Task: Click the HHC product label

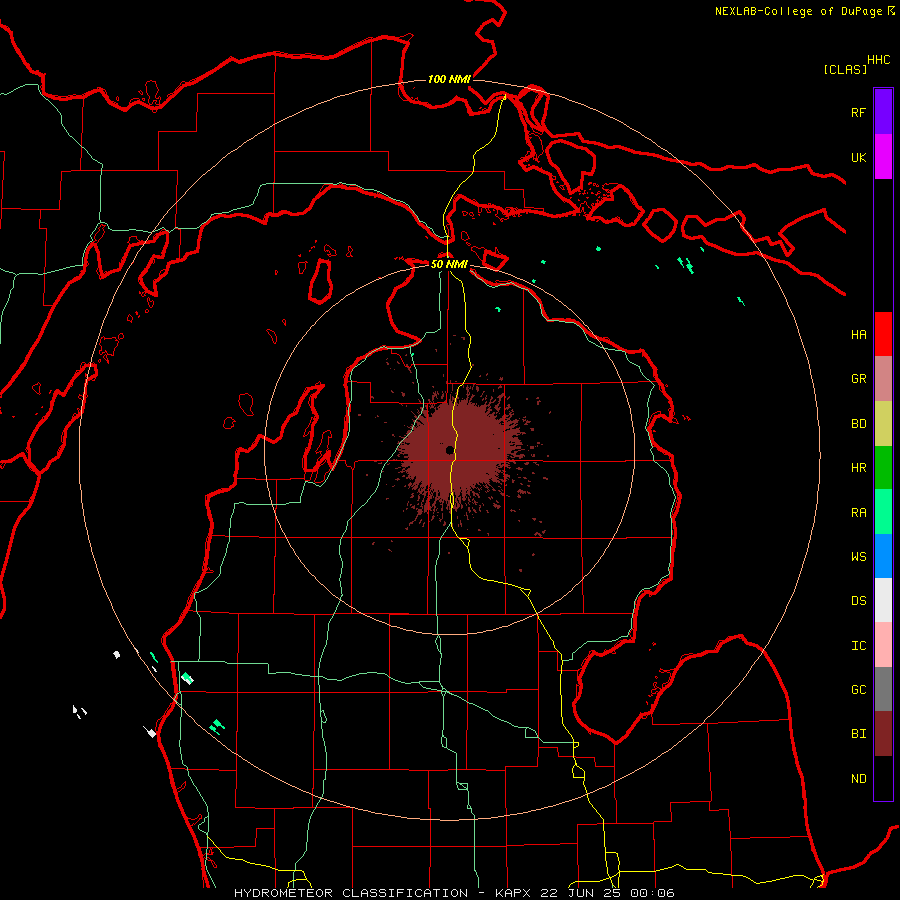Action: [878, 60]
